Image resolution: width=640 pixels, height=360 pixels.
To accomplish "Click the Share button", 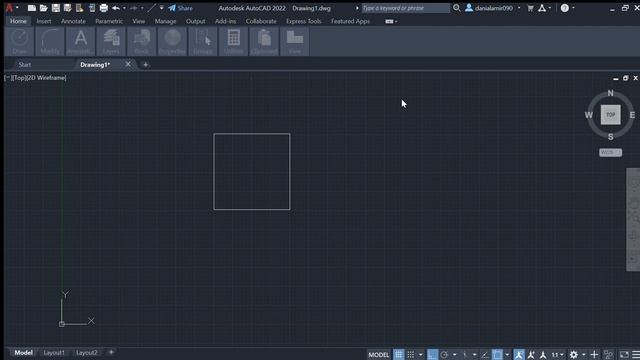I will click(x=180, y=8).
